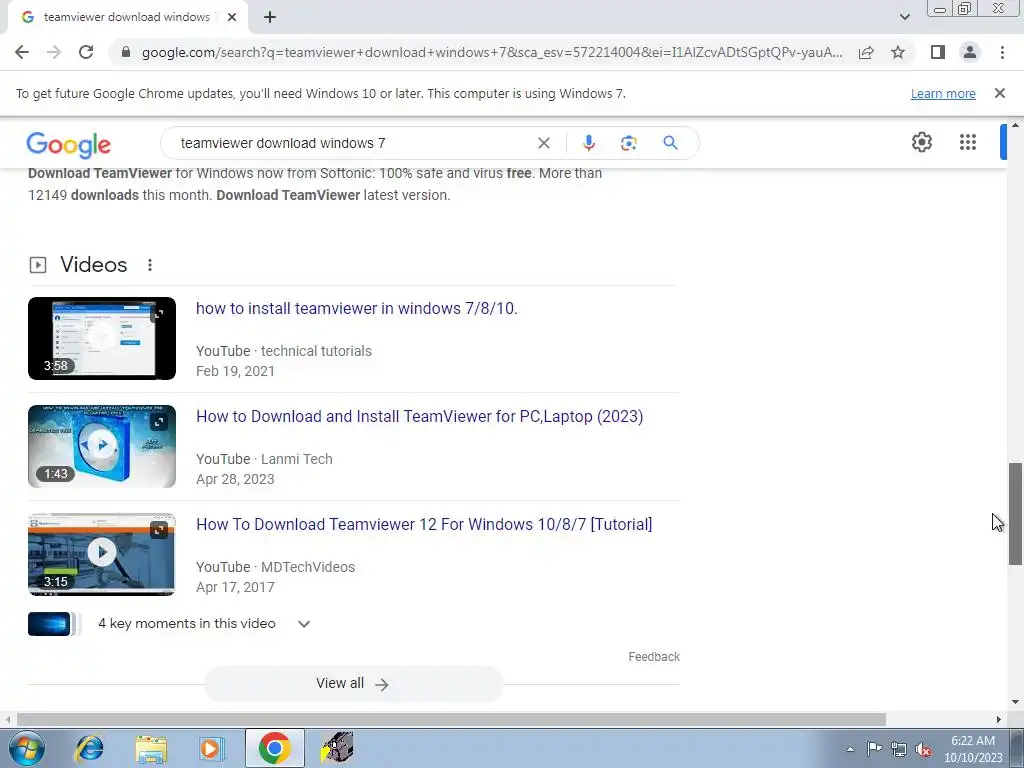Image resolution: width=1024 pixels, height=768 pixels.
Task: Play the 3:15 MDTechVideos video thumbnail
Action: click(x=102, y=554)
